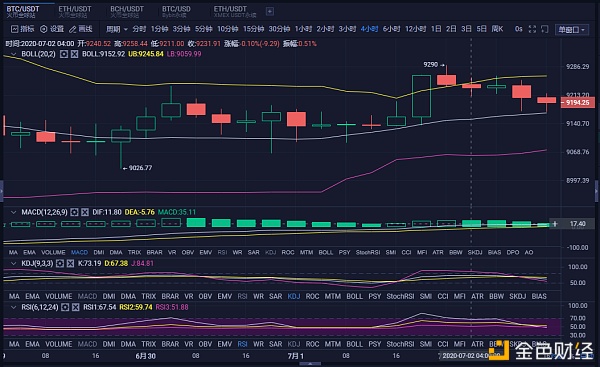Open MACD(12,26,9) indicator settings gear
This screenshot has width=600, height=367.
(74, 212)
